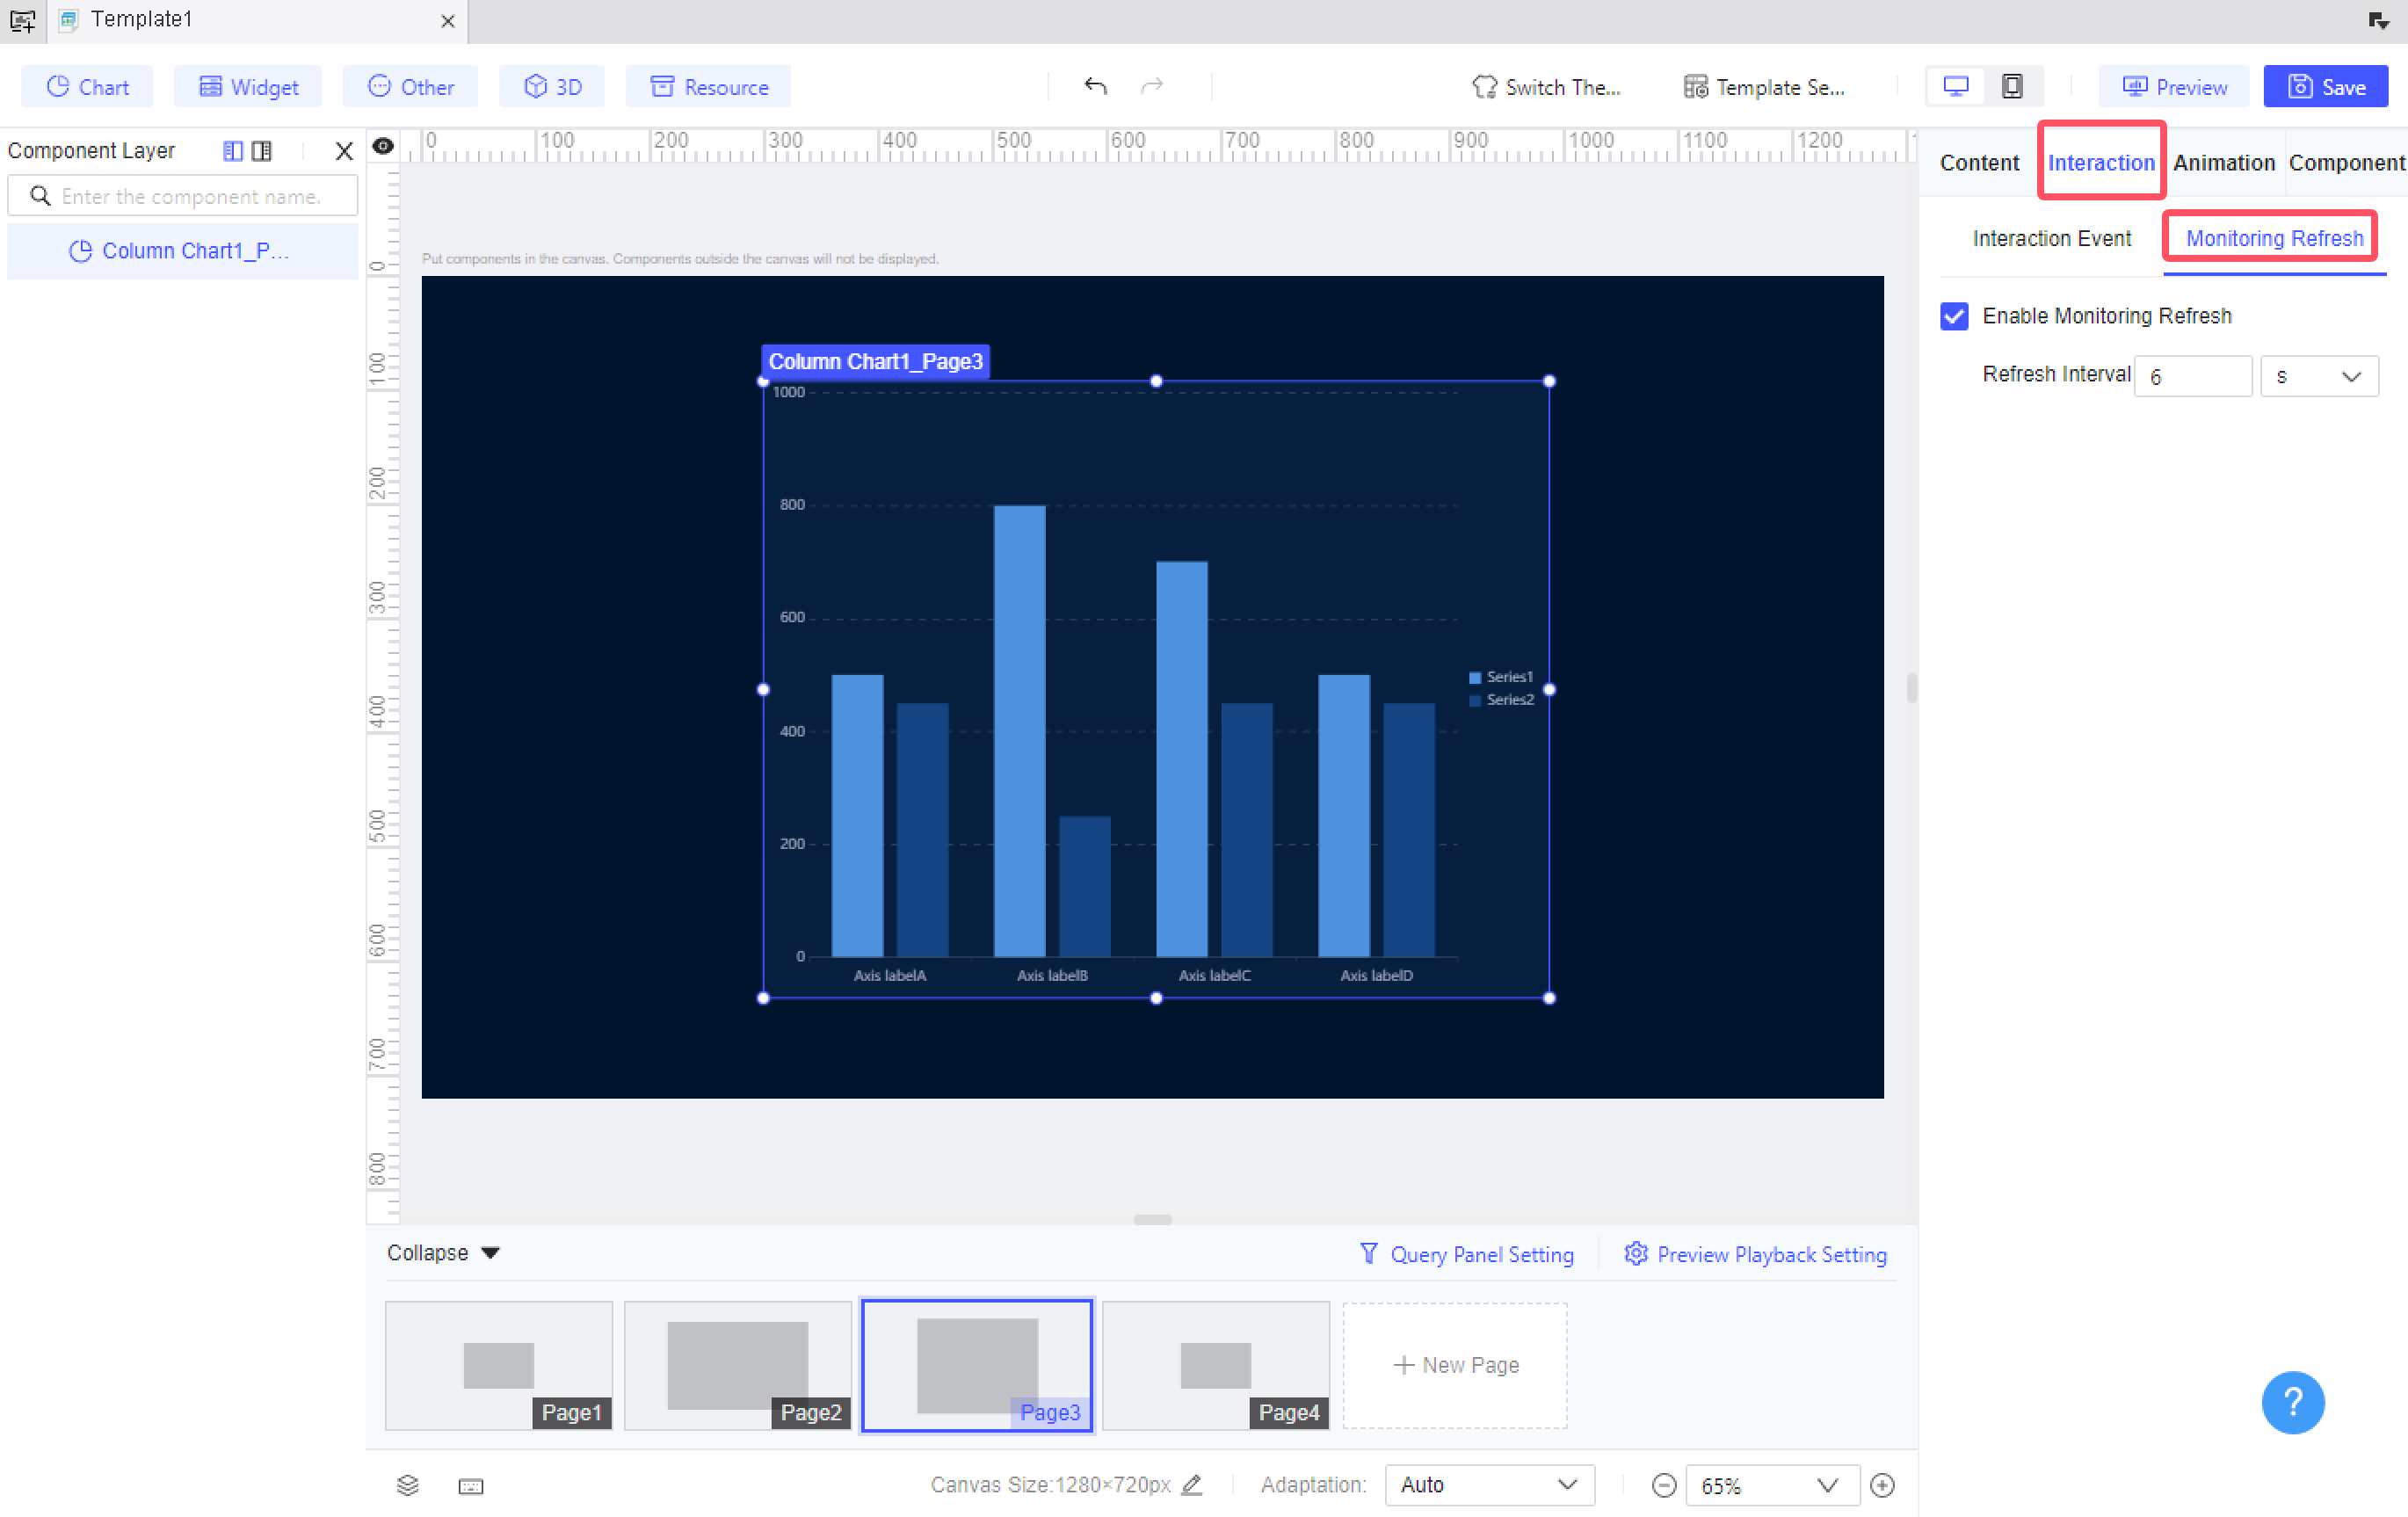The height and width of the screenshot is (1517, 2408).
Task: Click the redo arrow icon
Action: (1152, 86)
